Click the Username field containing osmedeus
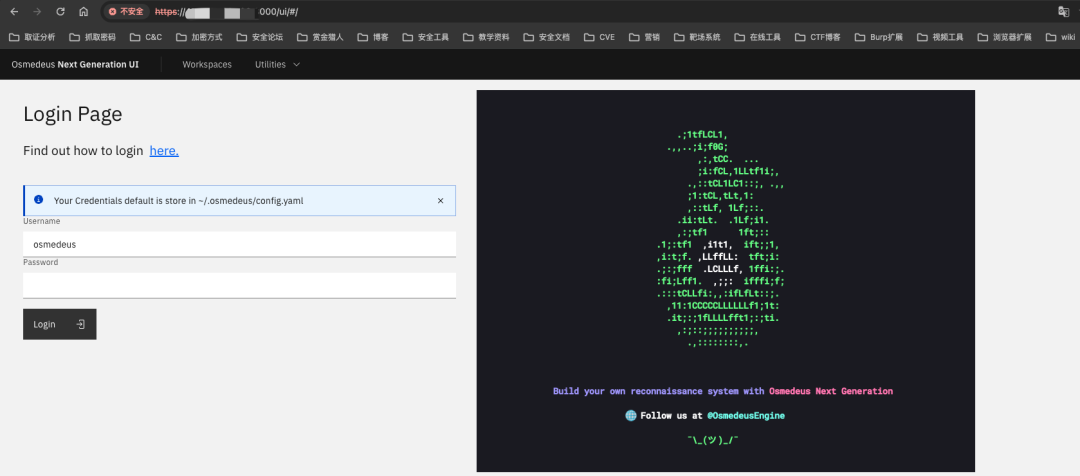 [x=240, y=244]
